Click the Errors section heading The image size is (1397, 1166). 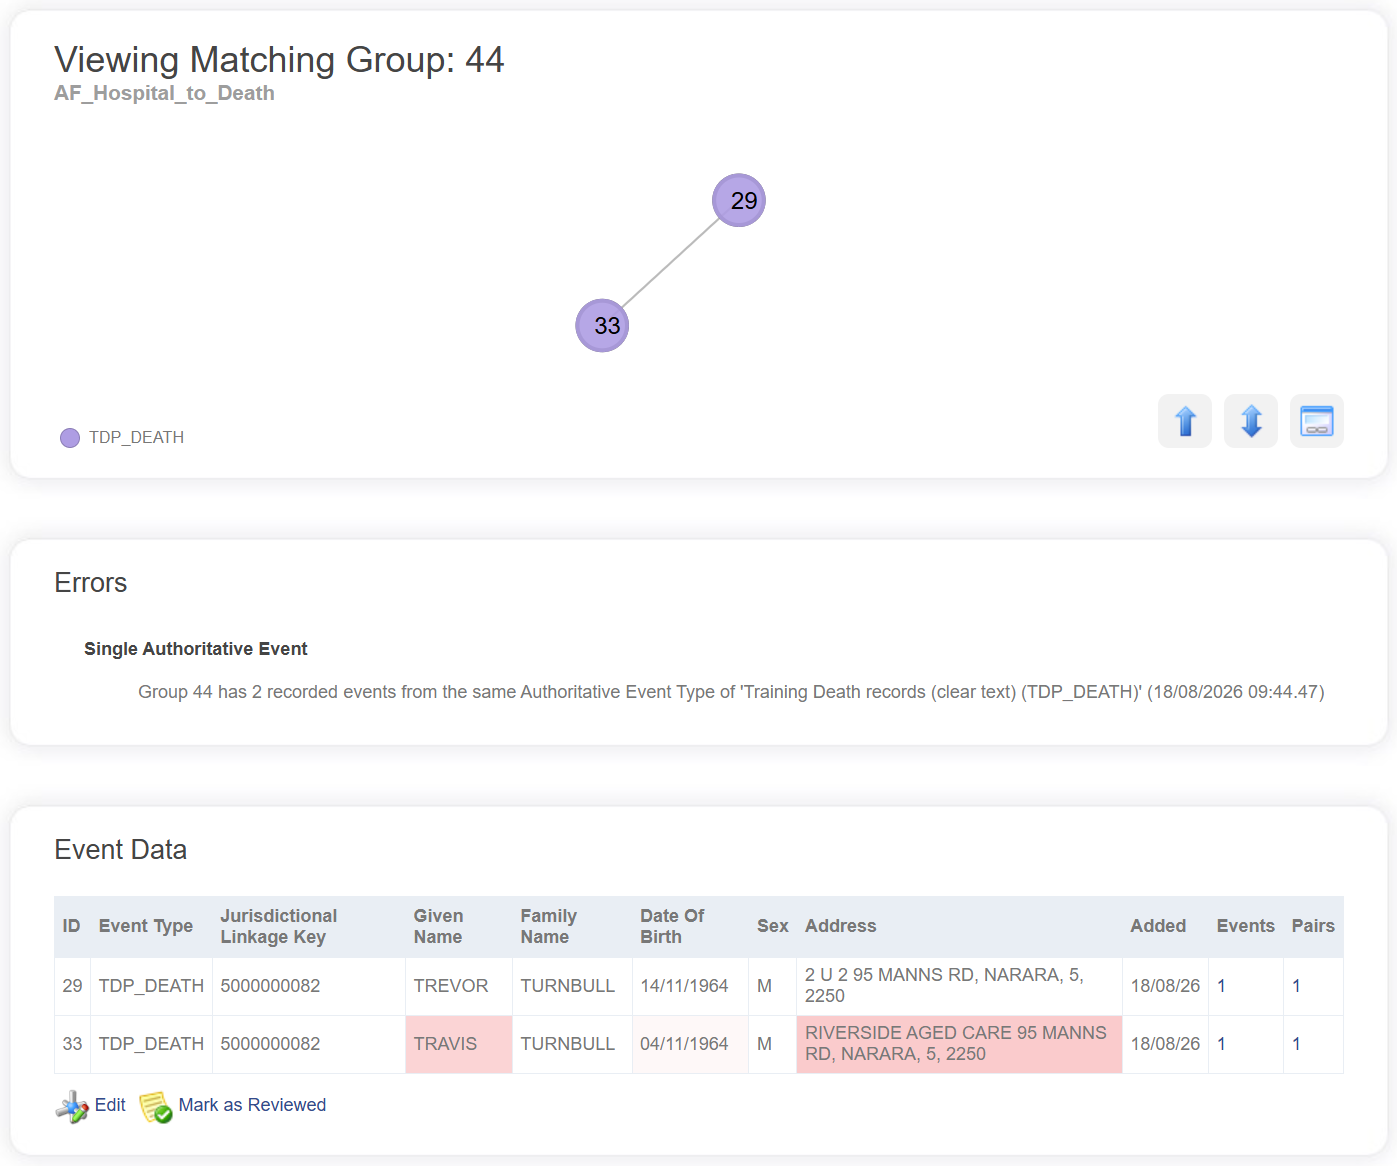coord(91,583)
